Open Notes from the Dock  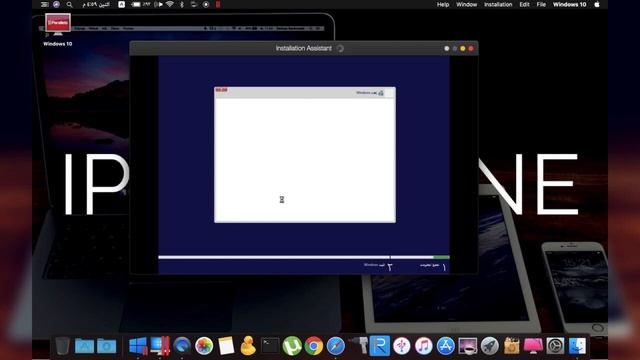tap(226, 346)
